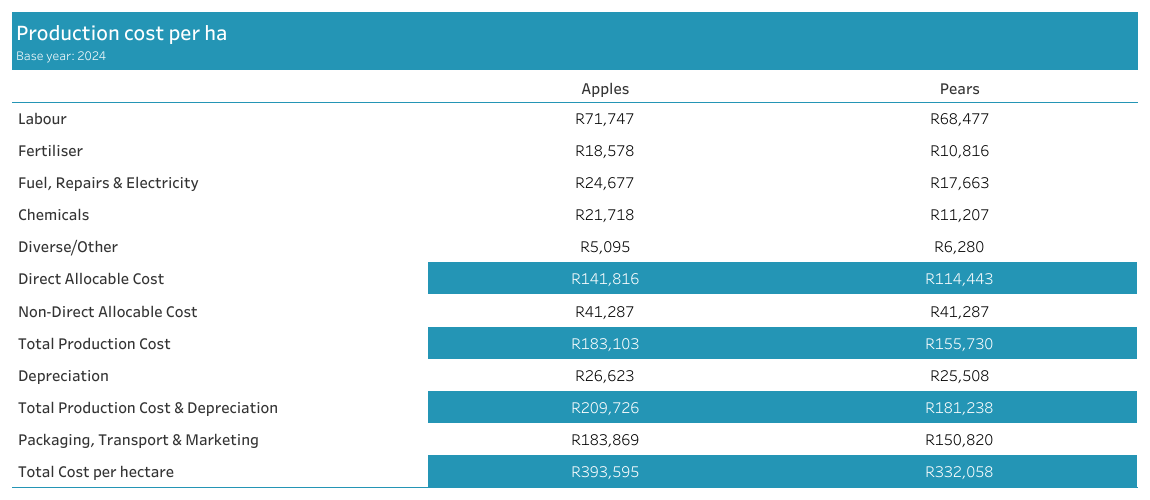
Task: Click Apples Total Cost per hectare R393,595
Action: [x=605, y=472]
